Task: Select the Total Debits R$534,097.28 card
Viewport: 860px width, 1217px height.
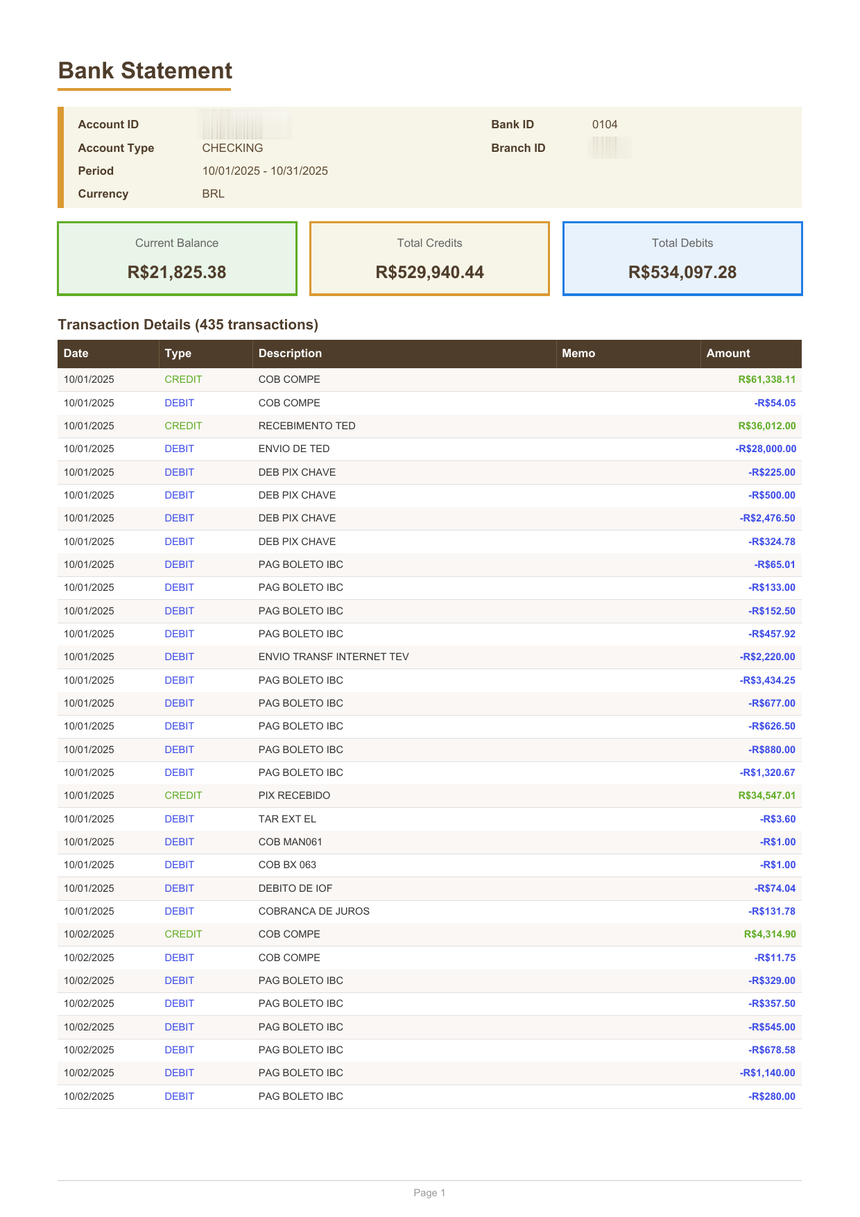Action: (x=682, y=258)
